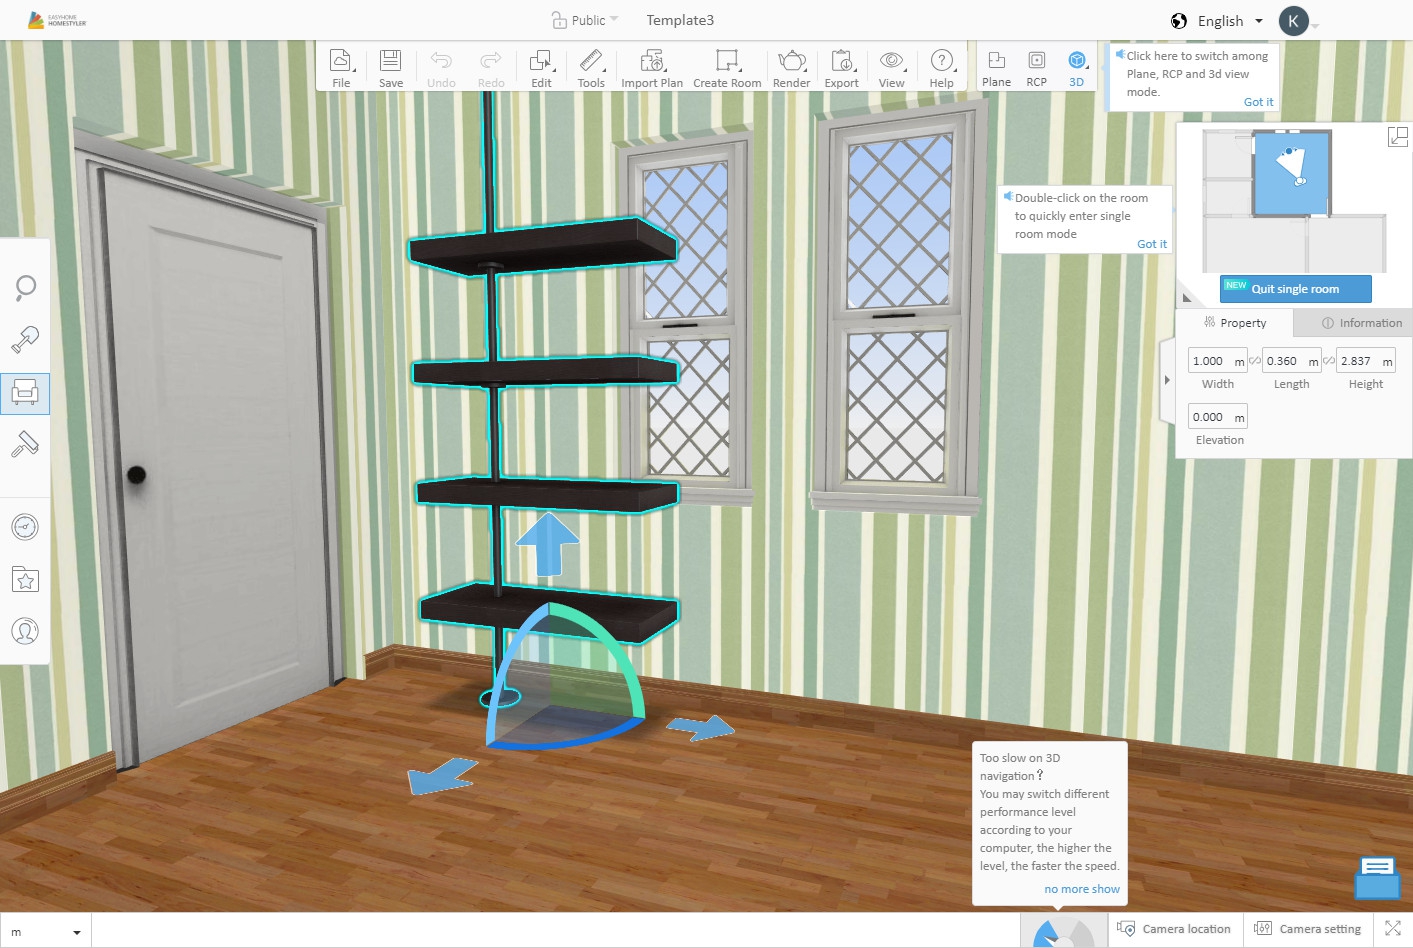Select the right lattice window

(x=896, y=307)
